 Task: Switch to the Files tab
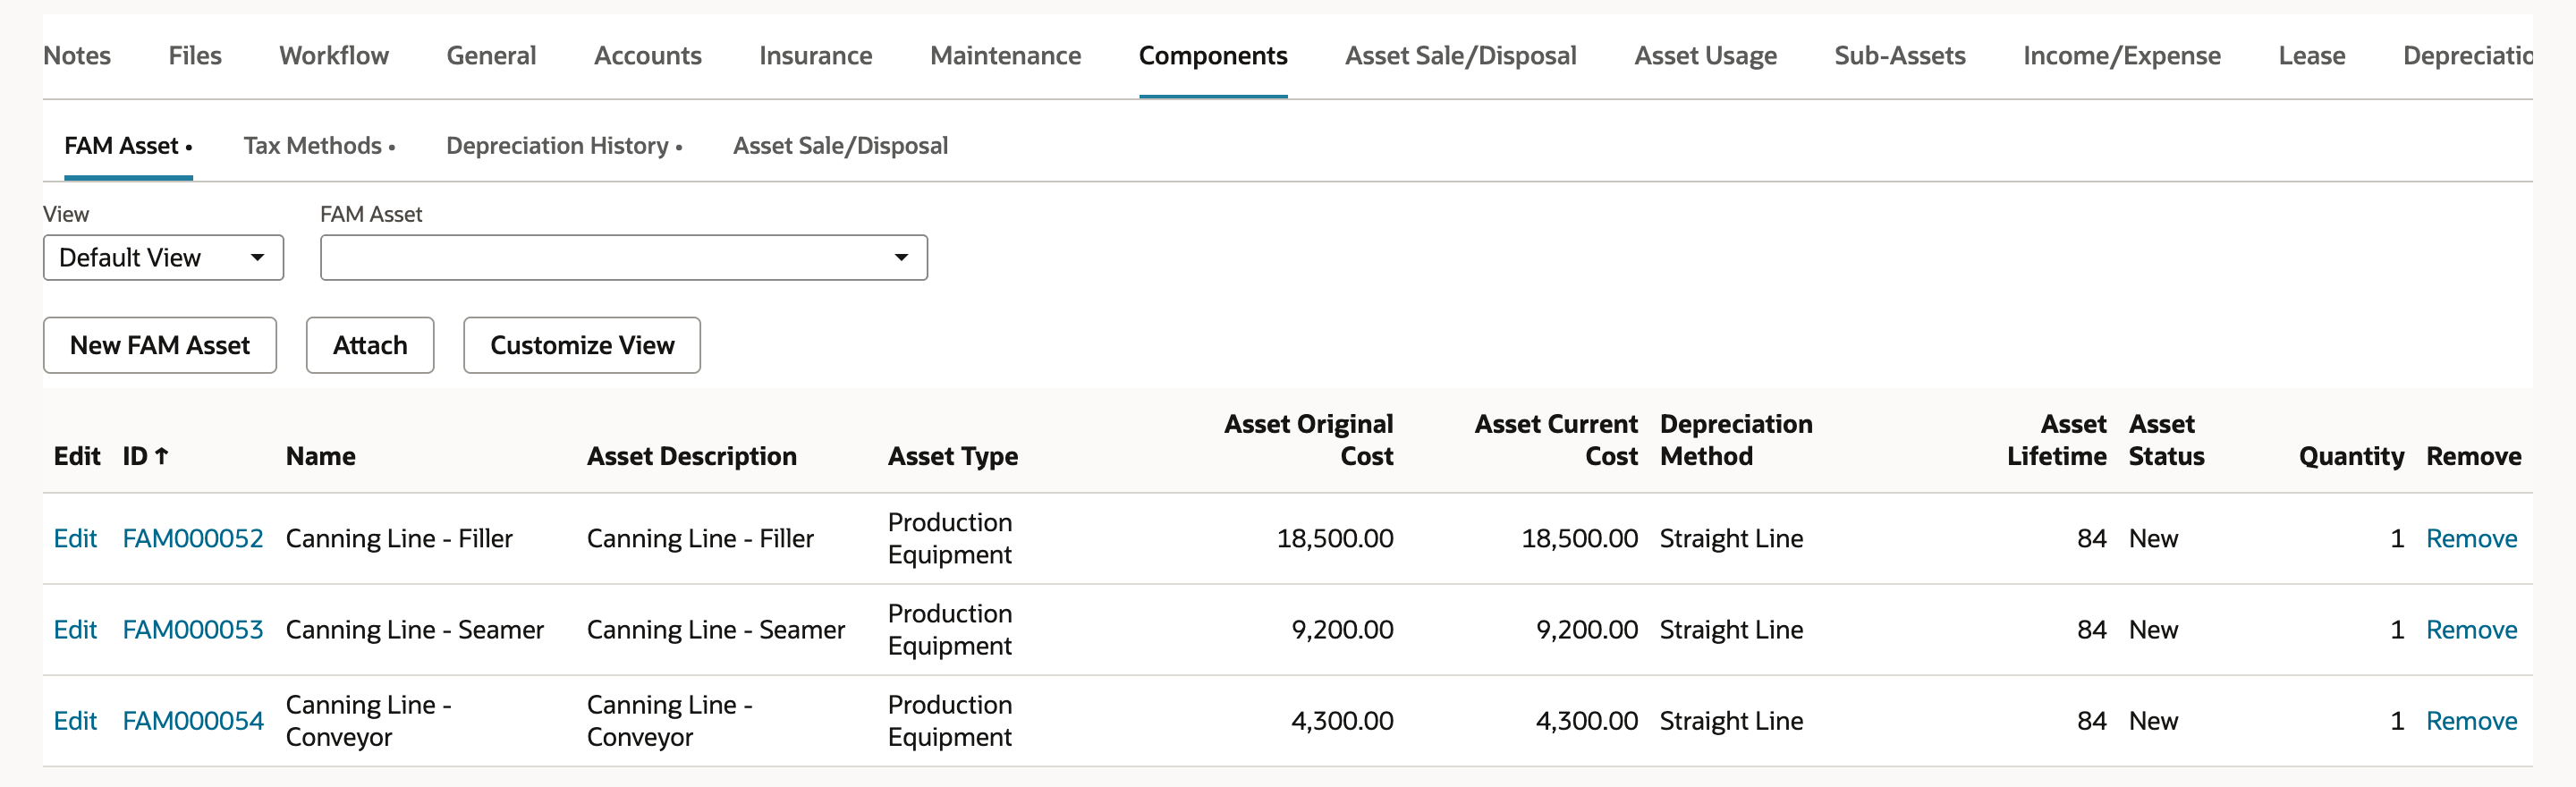pos(195,56)
